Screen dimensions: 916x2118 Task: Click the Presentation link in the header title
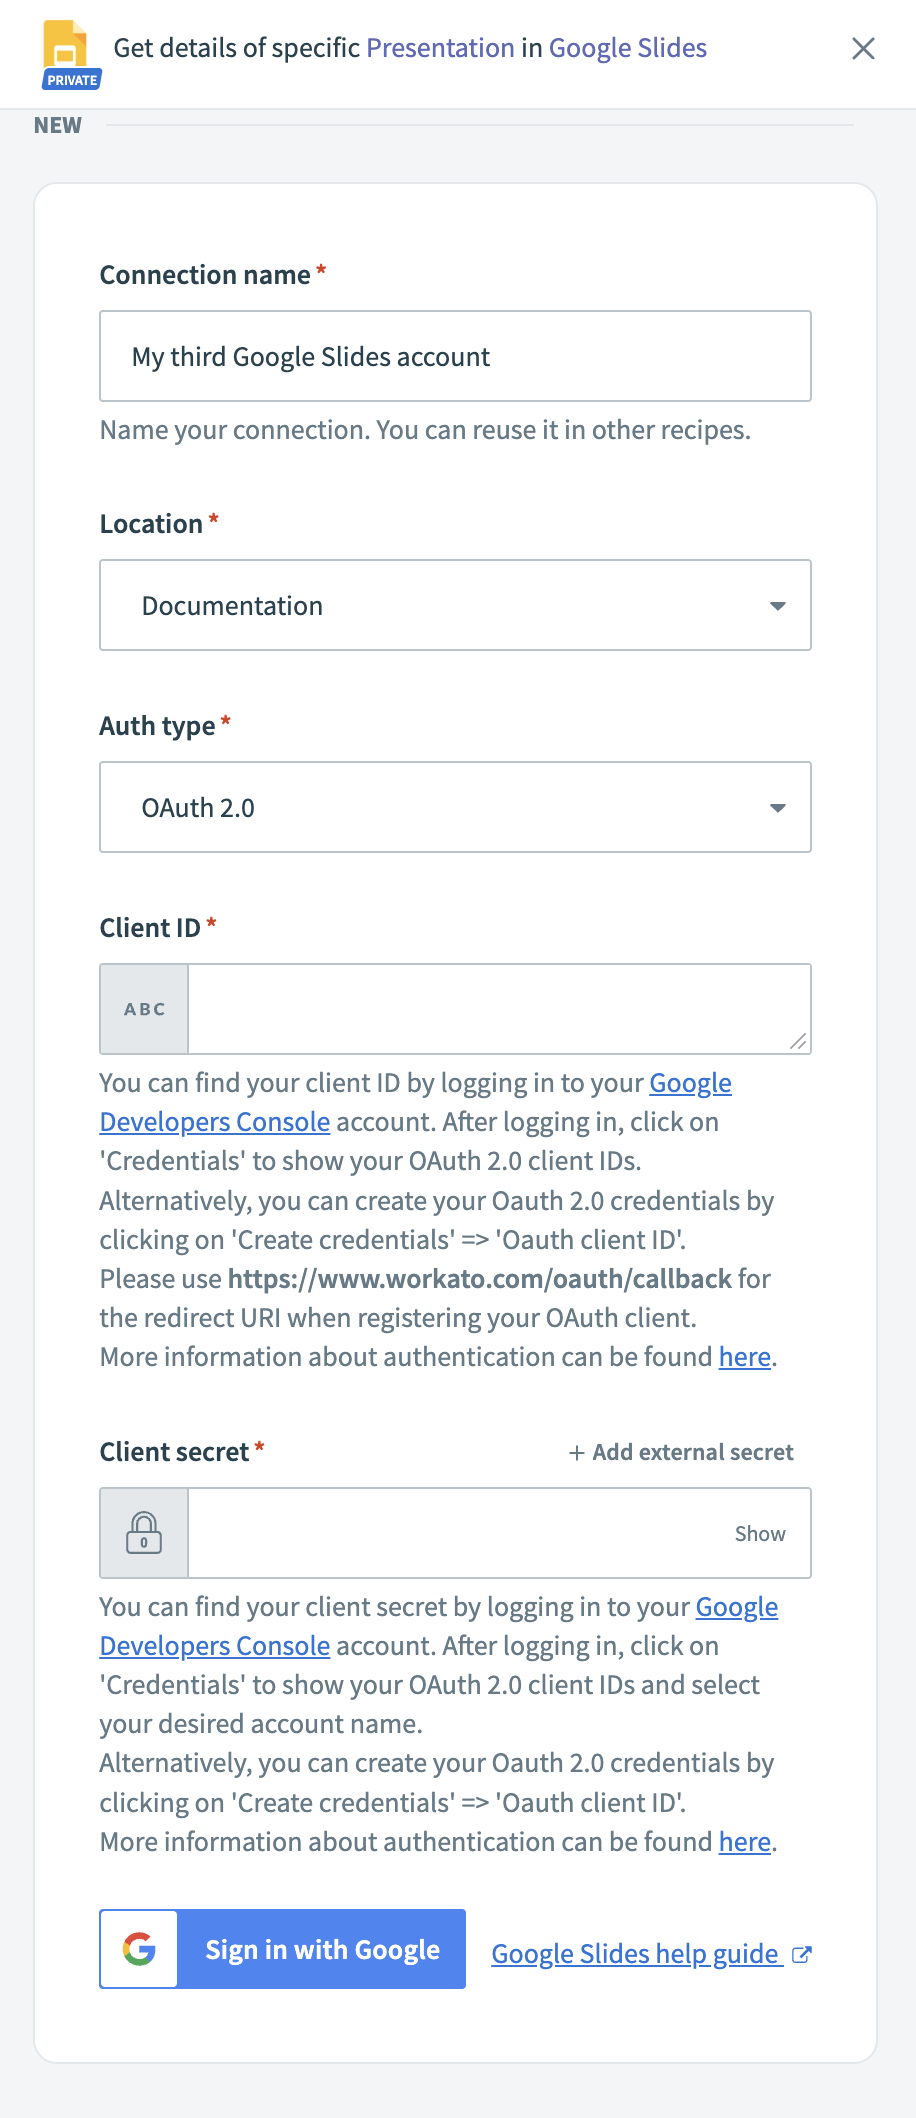pyautogui.click(x=439, y=47)
